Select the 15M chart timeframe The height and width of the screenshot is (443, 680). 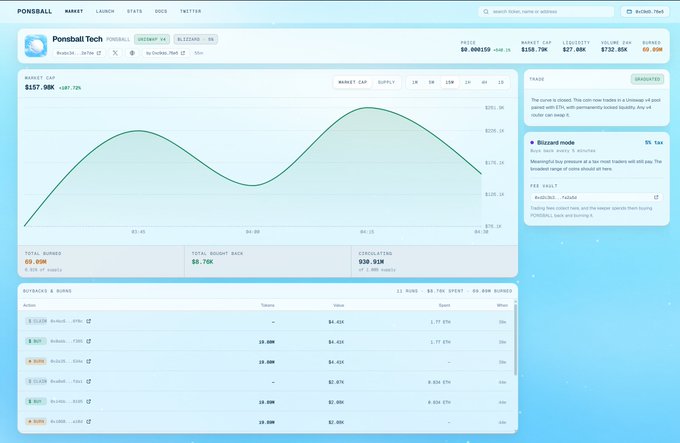[x=449, y=82]
